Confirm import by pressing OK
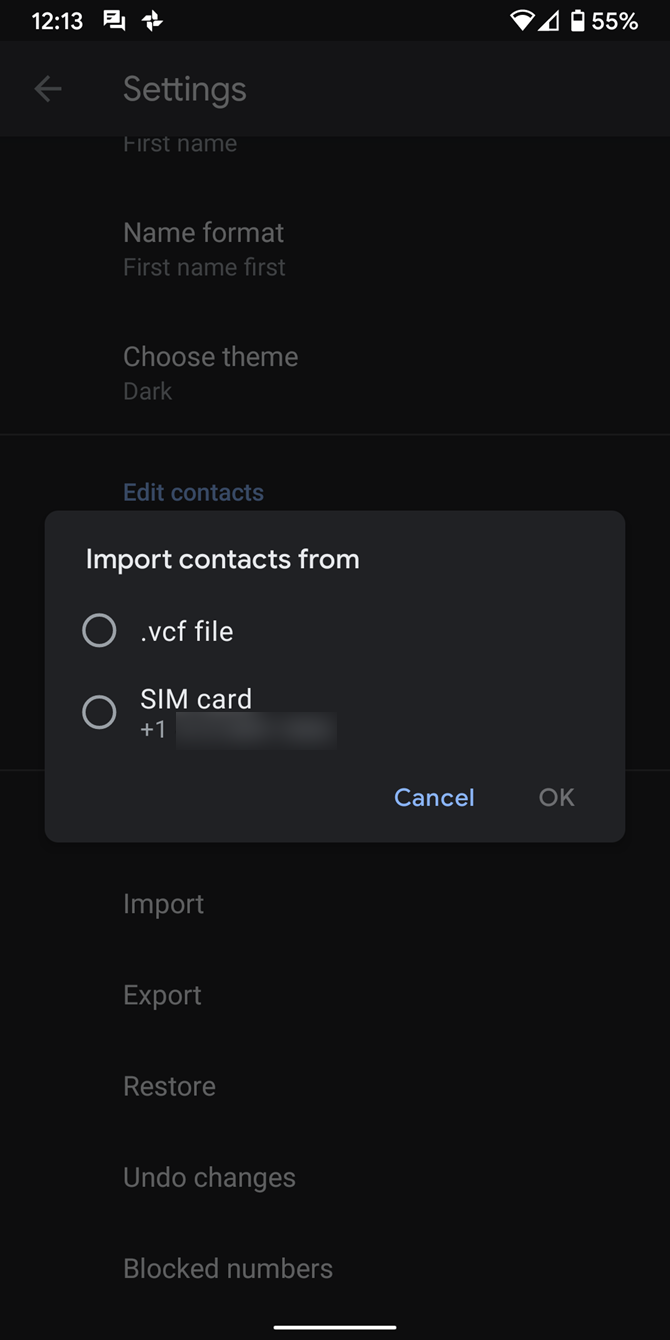Image resolution: width=670 pixels, height=1340 pixels. coord(556,797)
